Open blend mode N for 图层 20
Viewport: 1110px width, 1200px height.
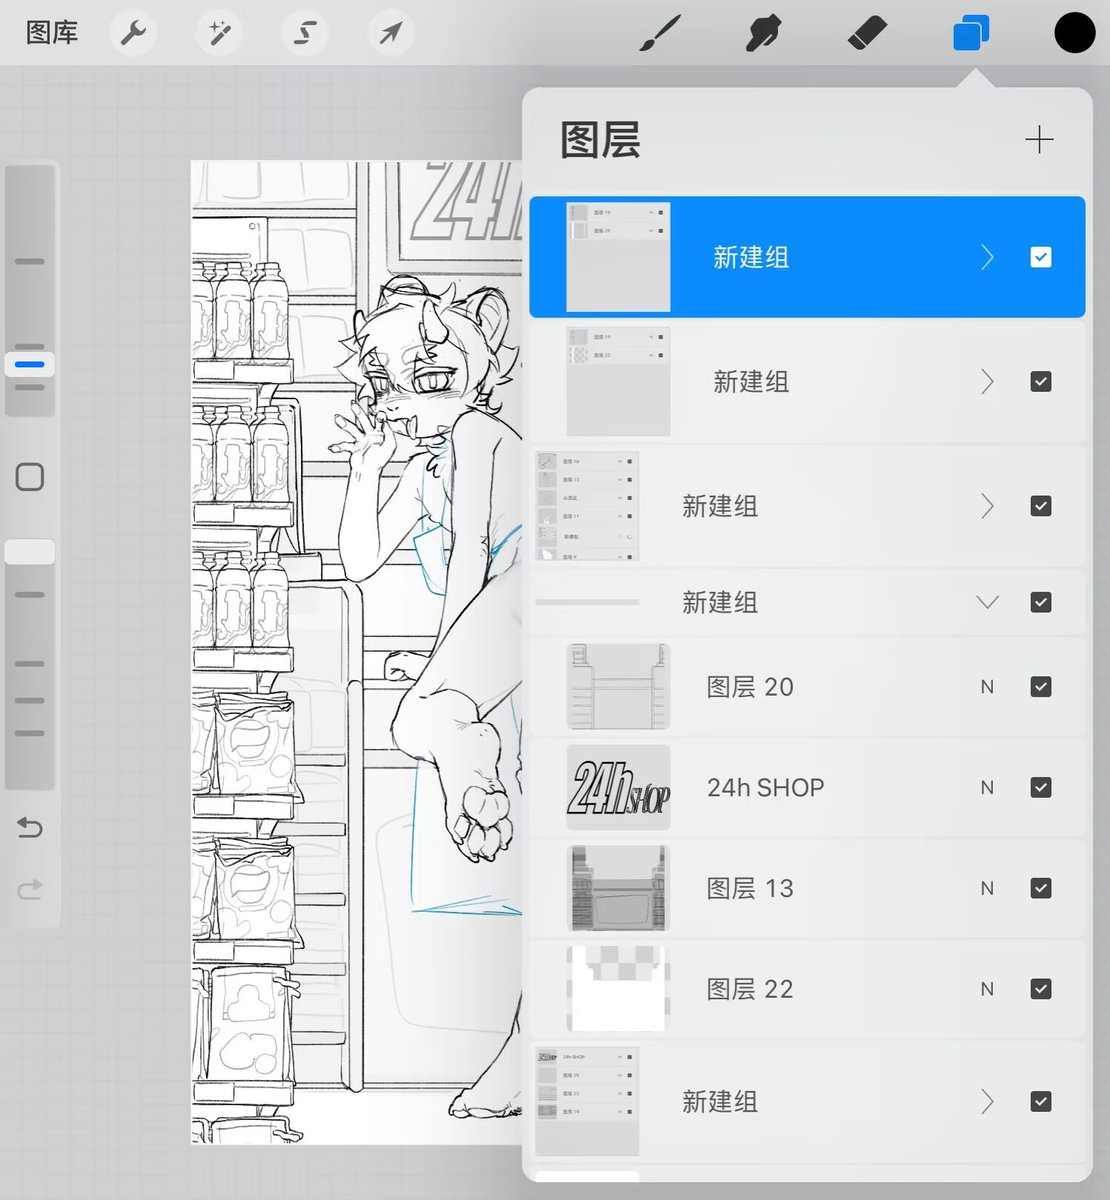tap(987, 687)
